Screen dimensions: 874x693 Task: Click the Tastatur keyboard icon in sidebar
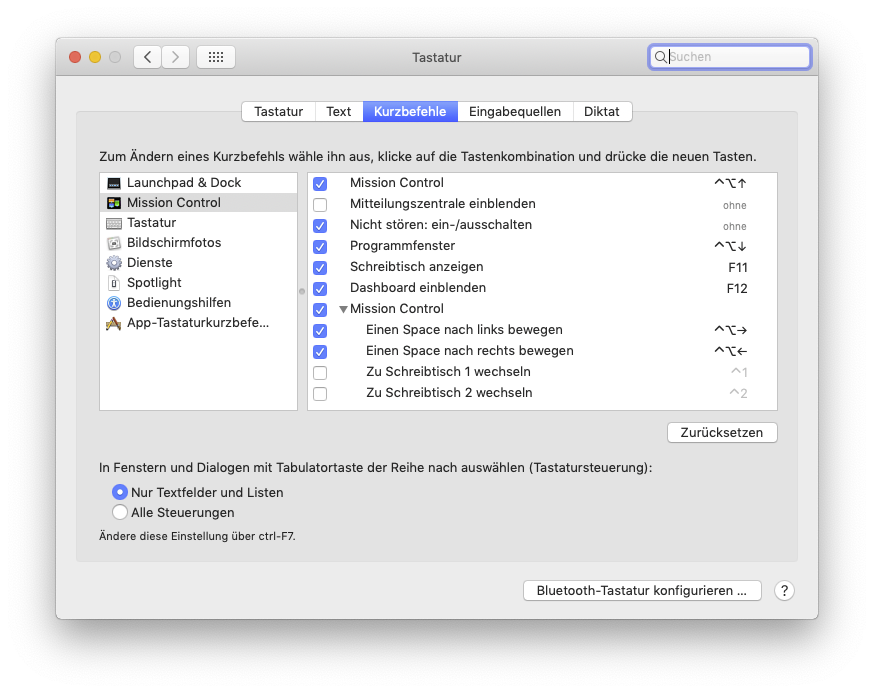[114, 223]
